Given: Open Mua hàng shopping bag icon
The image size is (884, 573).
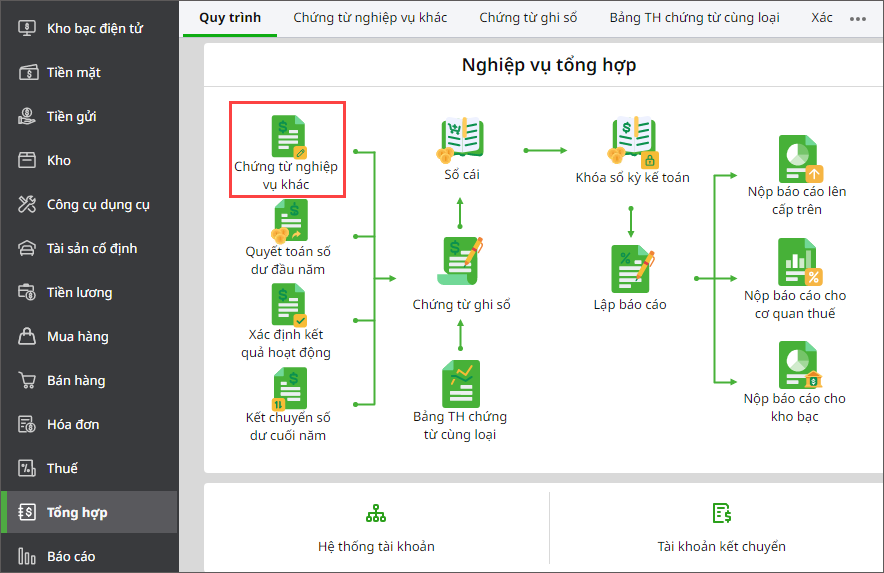Looking at the screenshot, I should coord(26,336).
